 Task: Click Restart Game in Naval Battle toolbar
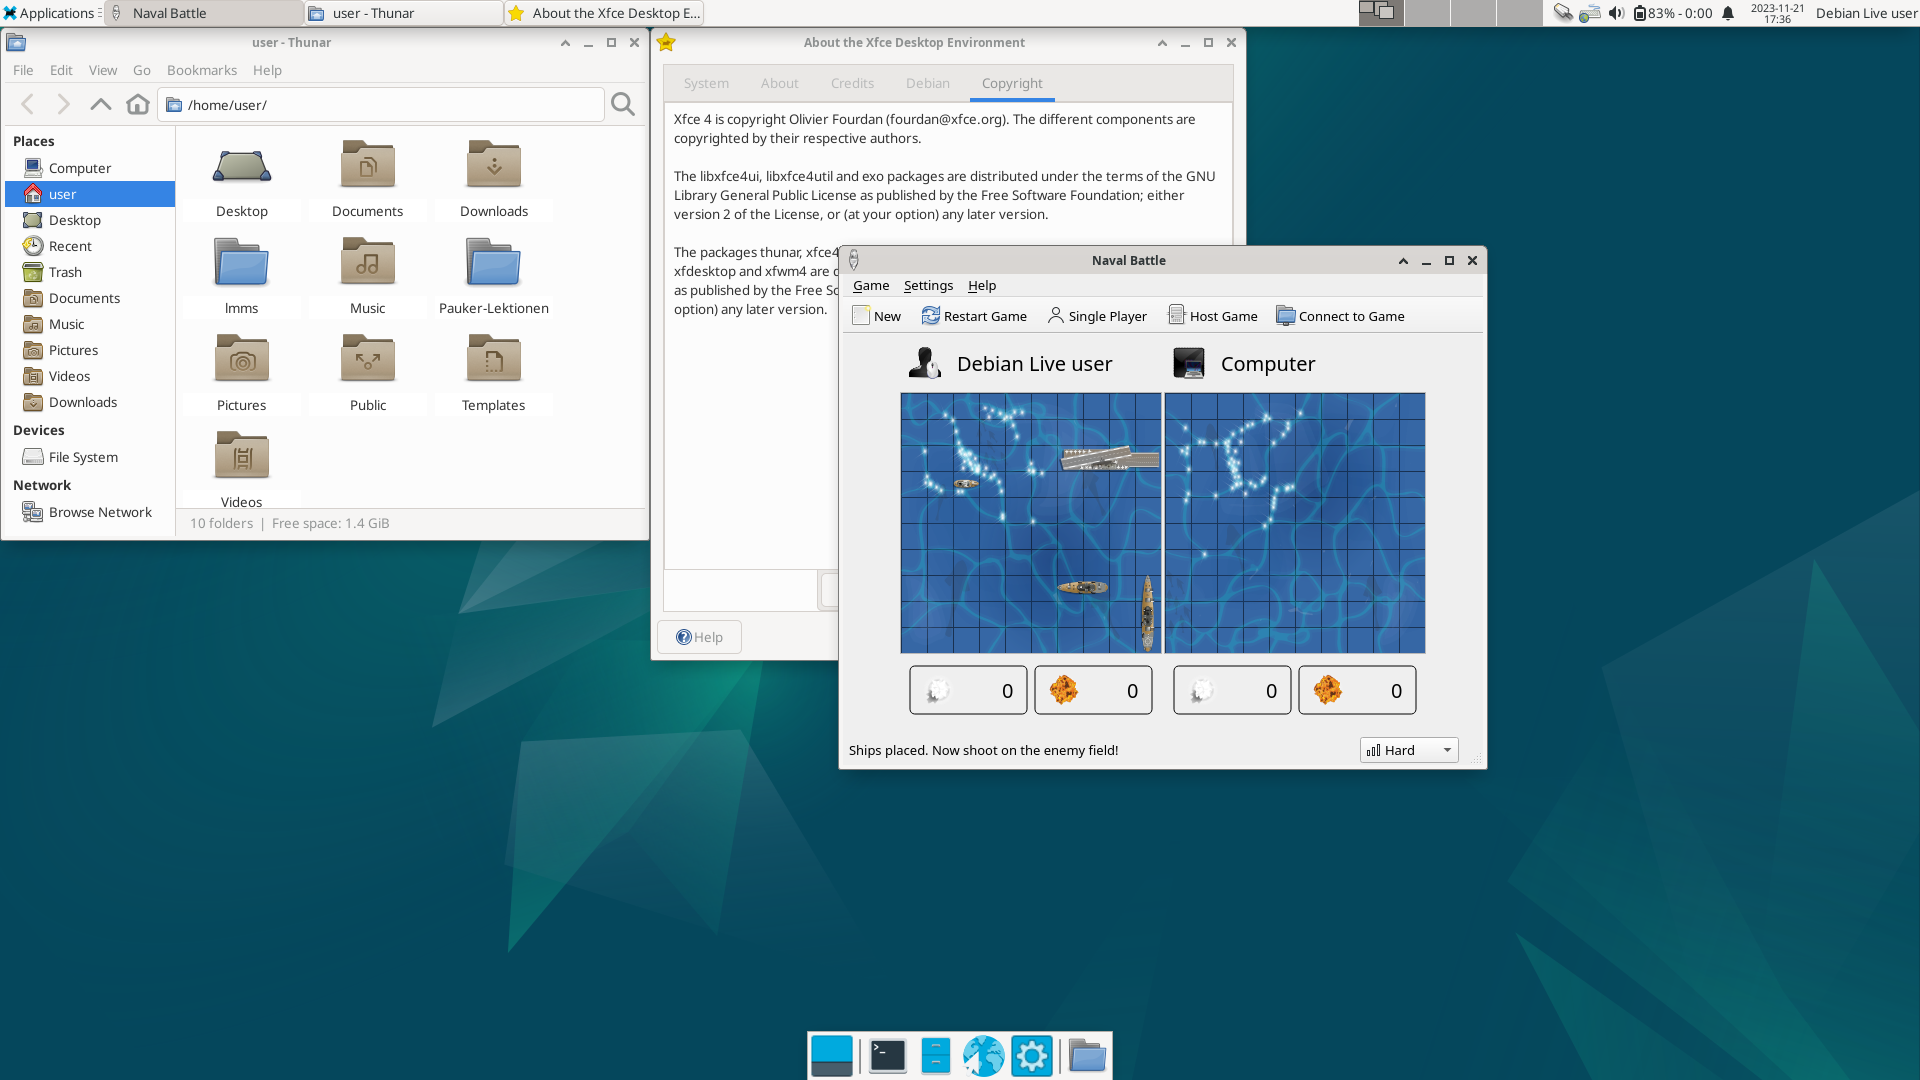point(974,316)
